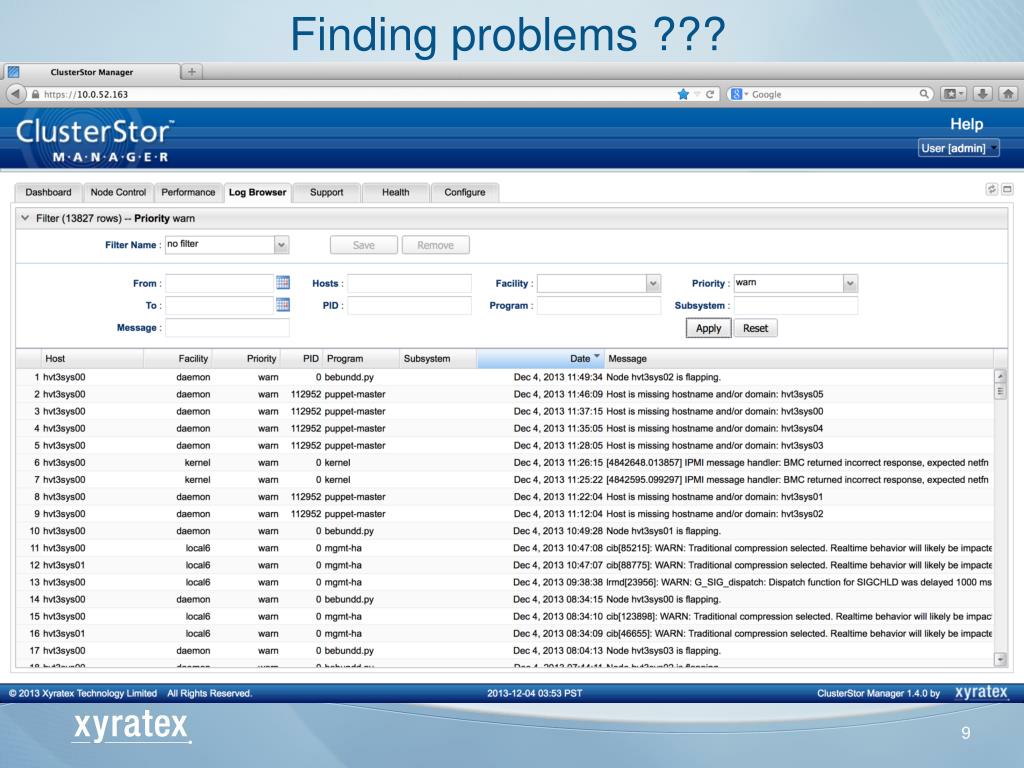Click the maximize panel icon above the filter

click(x=1007, y=189)
